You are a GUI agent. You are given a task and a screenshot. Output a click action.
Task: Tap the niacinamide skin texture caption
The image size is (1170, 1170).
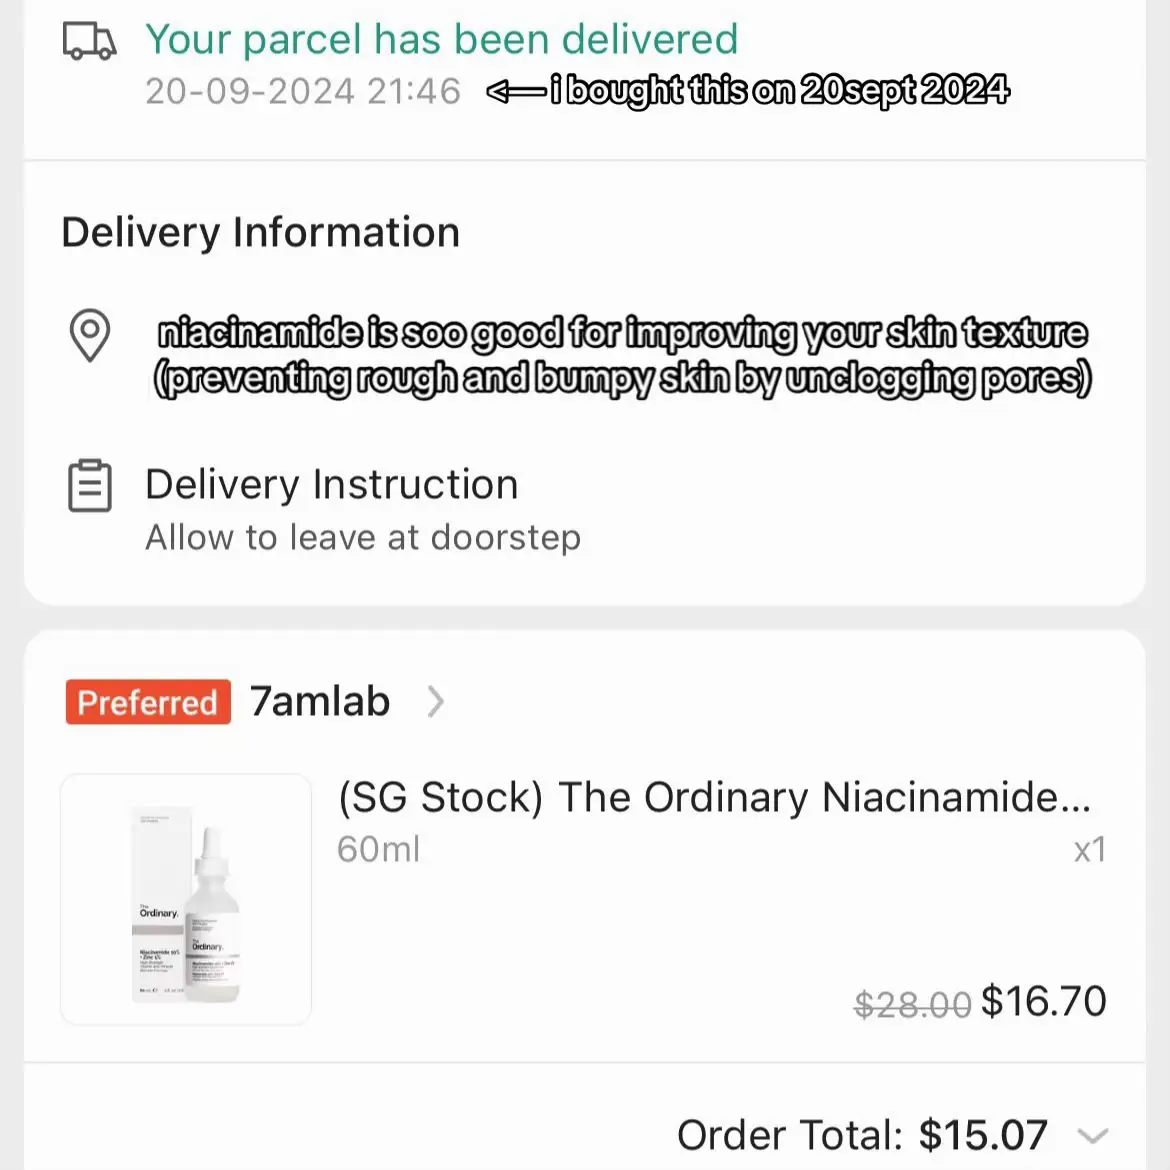[x=622, y=356]
